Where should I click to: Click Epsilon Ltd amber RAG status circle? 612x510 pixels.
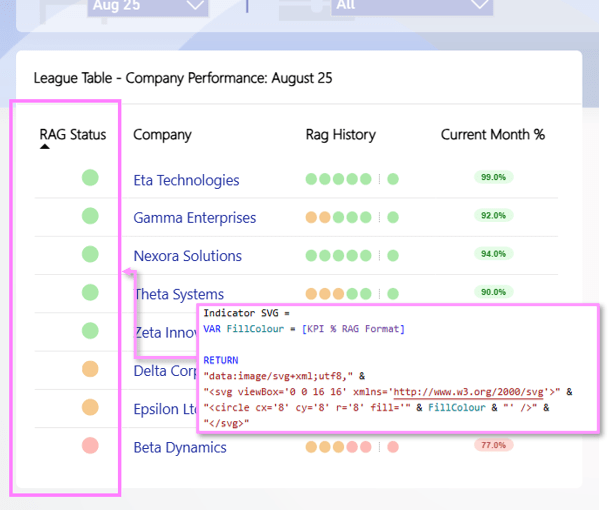pos(90,408)
